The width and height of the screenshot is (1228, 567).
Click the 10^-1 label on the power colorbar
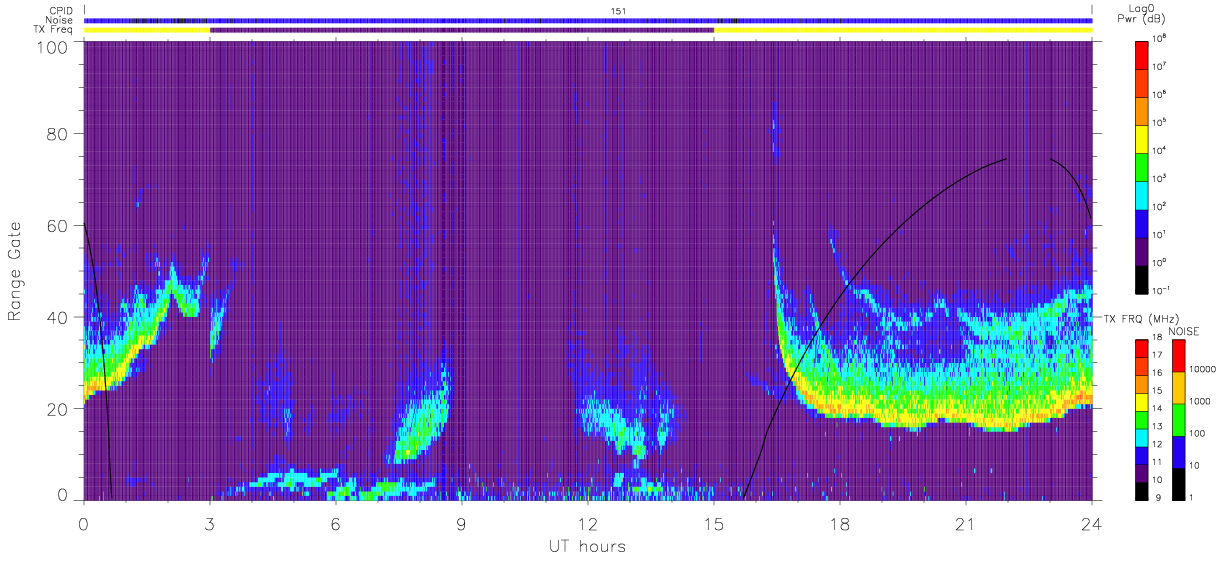[1160, 290]
